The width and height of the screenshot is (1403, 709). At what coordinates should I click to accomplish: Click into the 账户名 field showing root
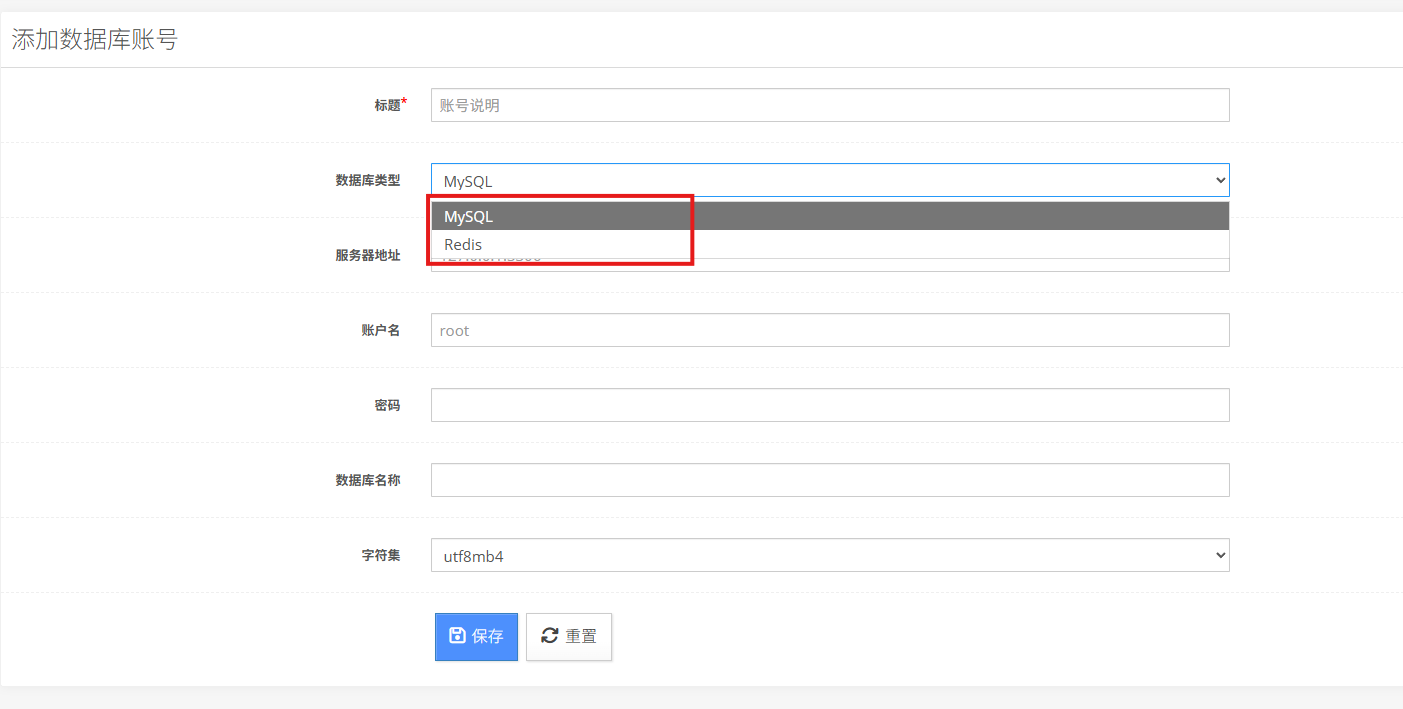pos(829,330)
